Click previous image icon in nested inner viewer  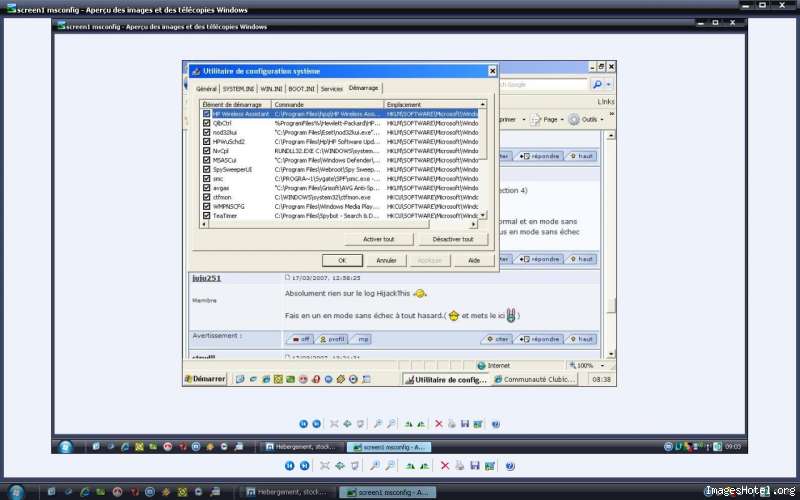tap(303, 424)
